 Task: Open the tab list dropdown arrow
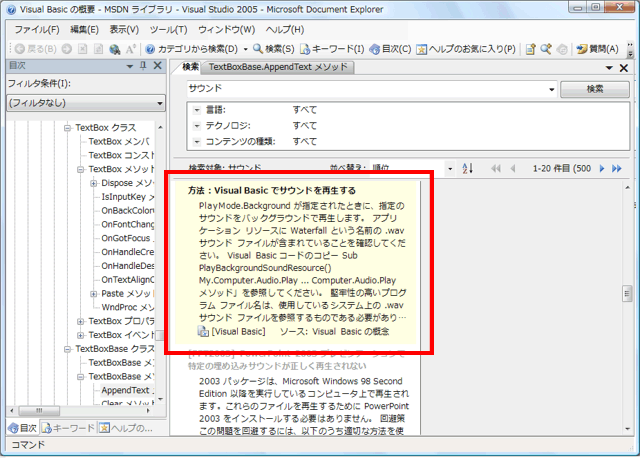[x=609, y=68]
